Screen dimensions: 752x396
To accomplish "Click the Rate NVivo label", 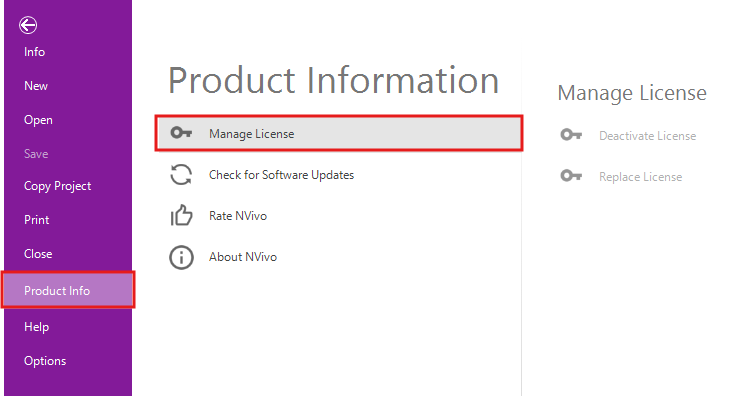I will [238, 216].
